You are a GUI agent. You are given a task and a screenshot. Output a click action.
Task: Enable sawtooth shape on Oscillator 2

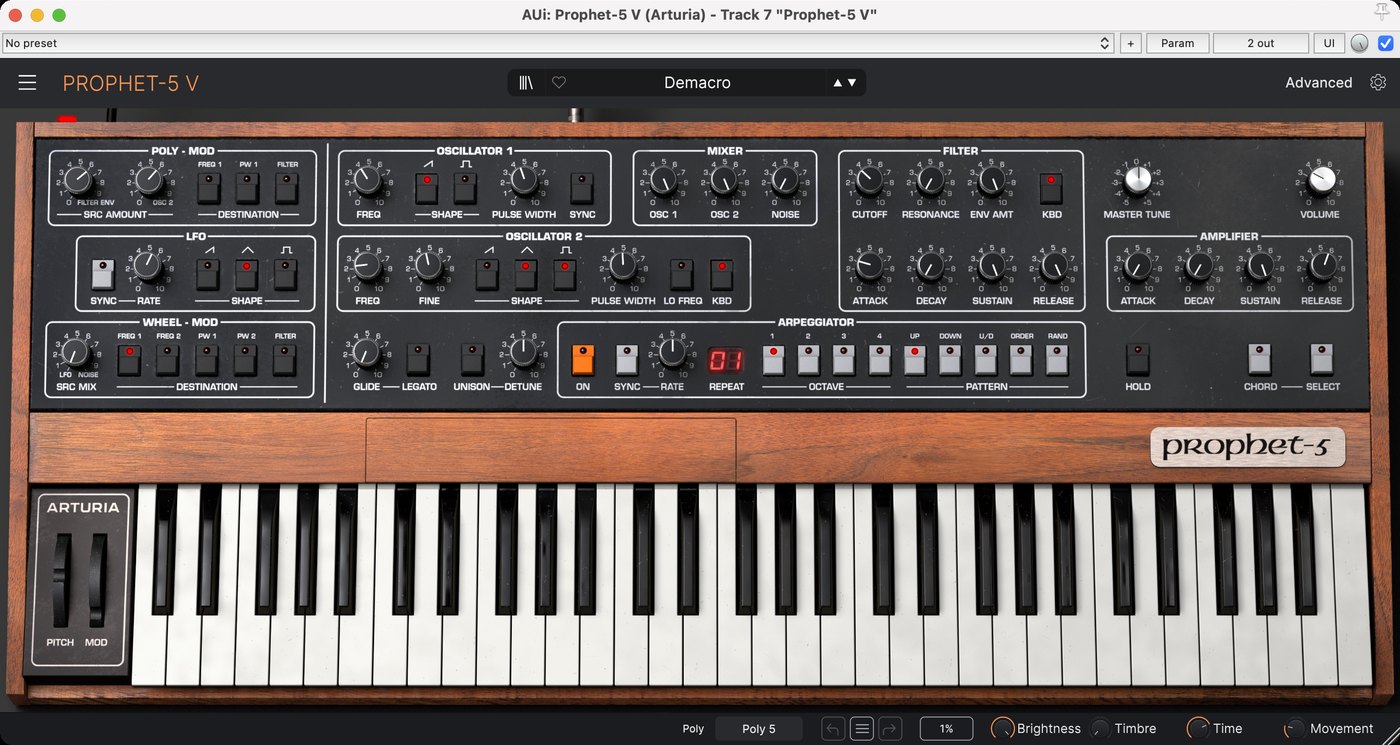point(487,273)
